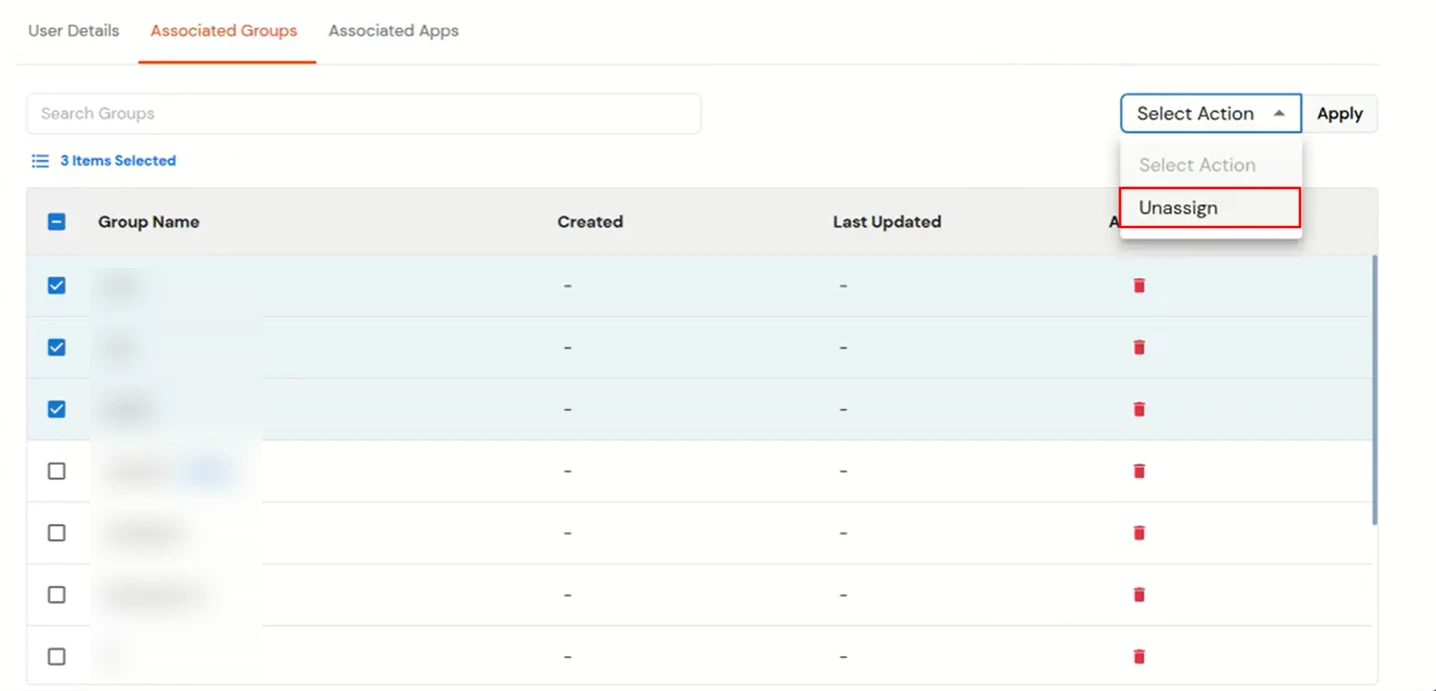The image size is (1436, 691).
Task: Uncheck the third selected group checkbox
Action: (57, 410)
